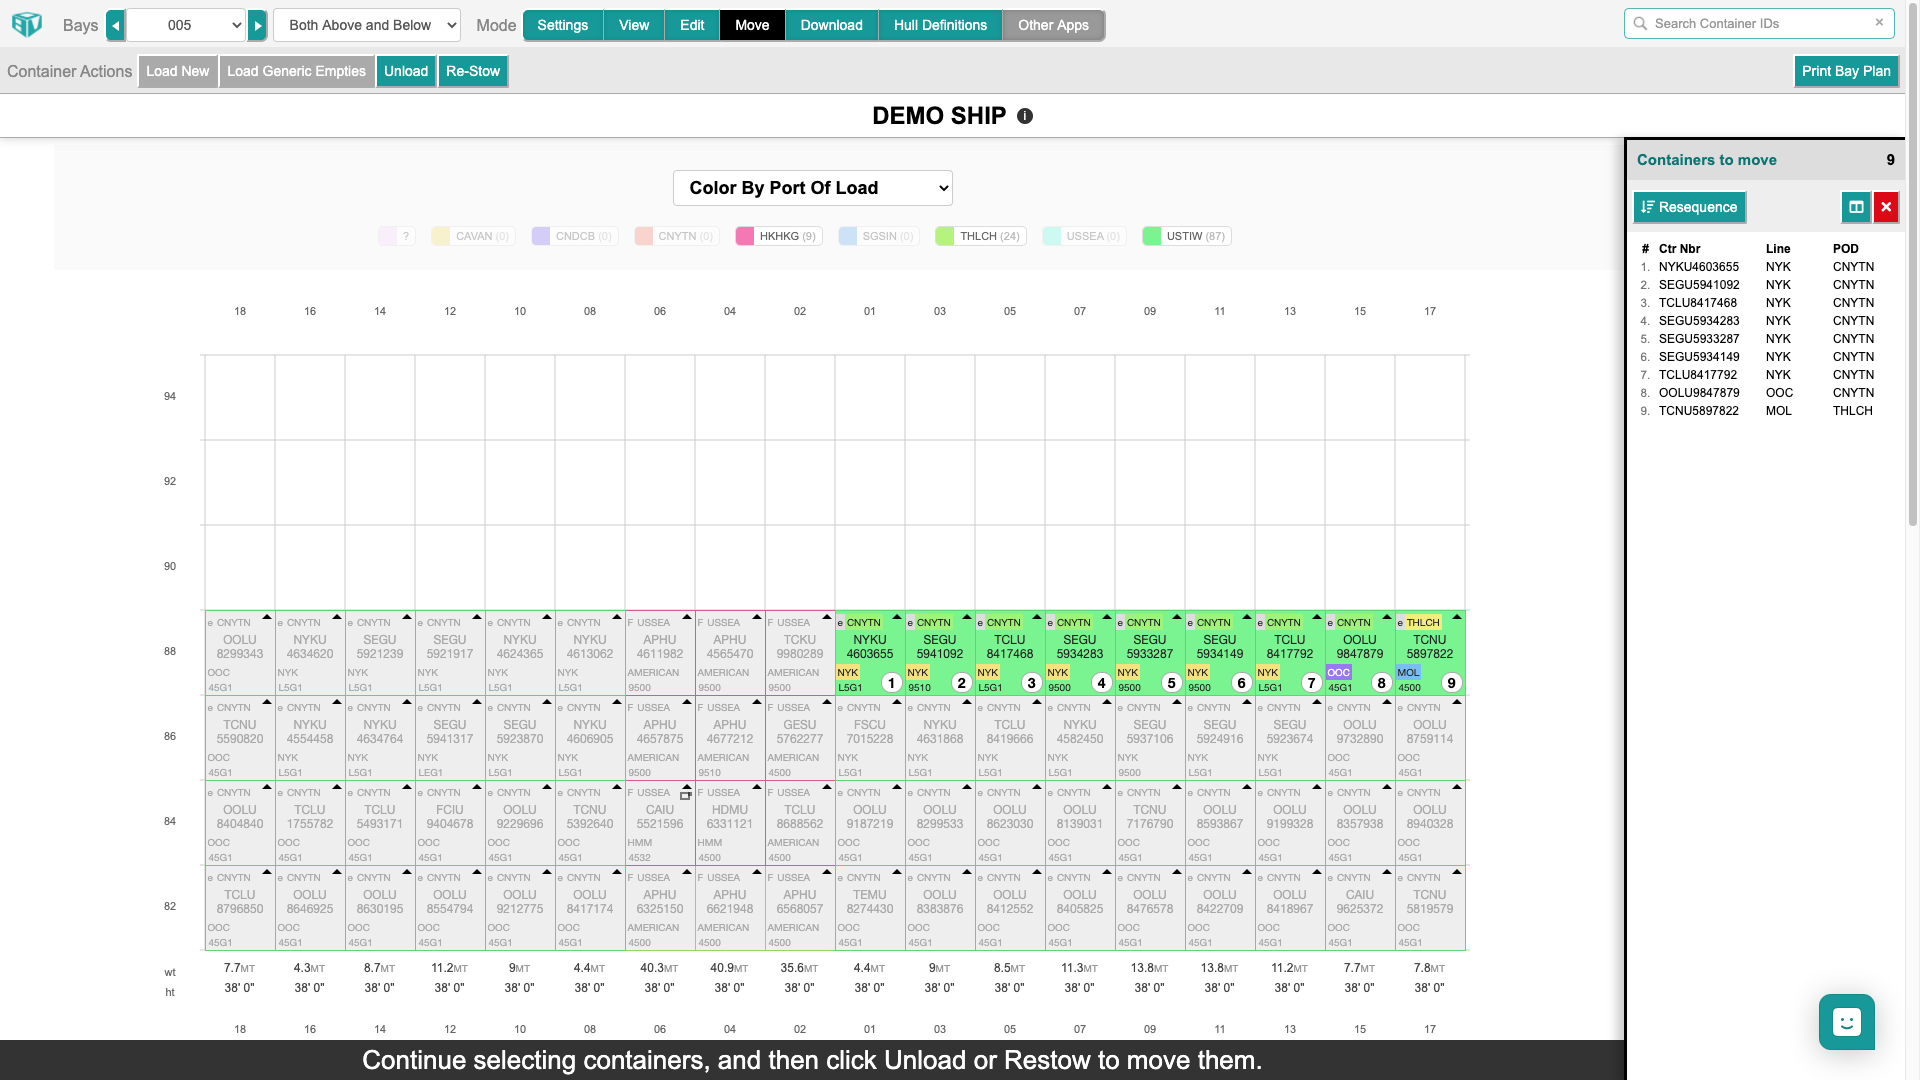Click the Resequence button

(1689, 207)
